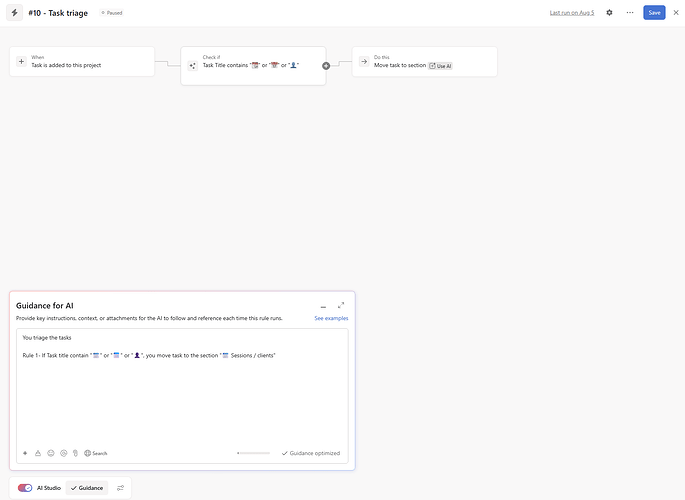Open the Last run on Aug 5 link
The width and height of the screenshot is (685, 500).
(x=572, y=13)
